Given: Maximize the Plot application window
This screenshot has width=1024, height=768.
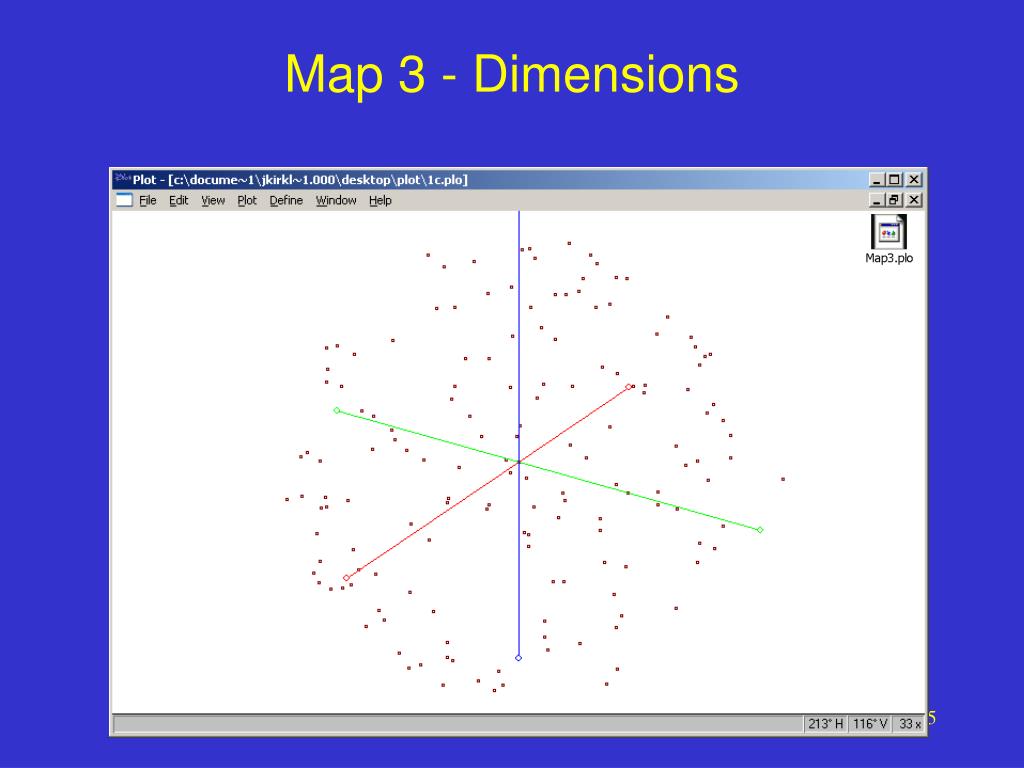Looking at the screenshot, I should tap(895, 180).
